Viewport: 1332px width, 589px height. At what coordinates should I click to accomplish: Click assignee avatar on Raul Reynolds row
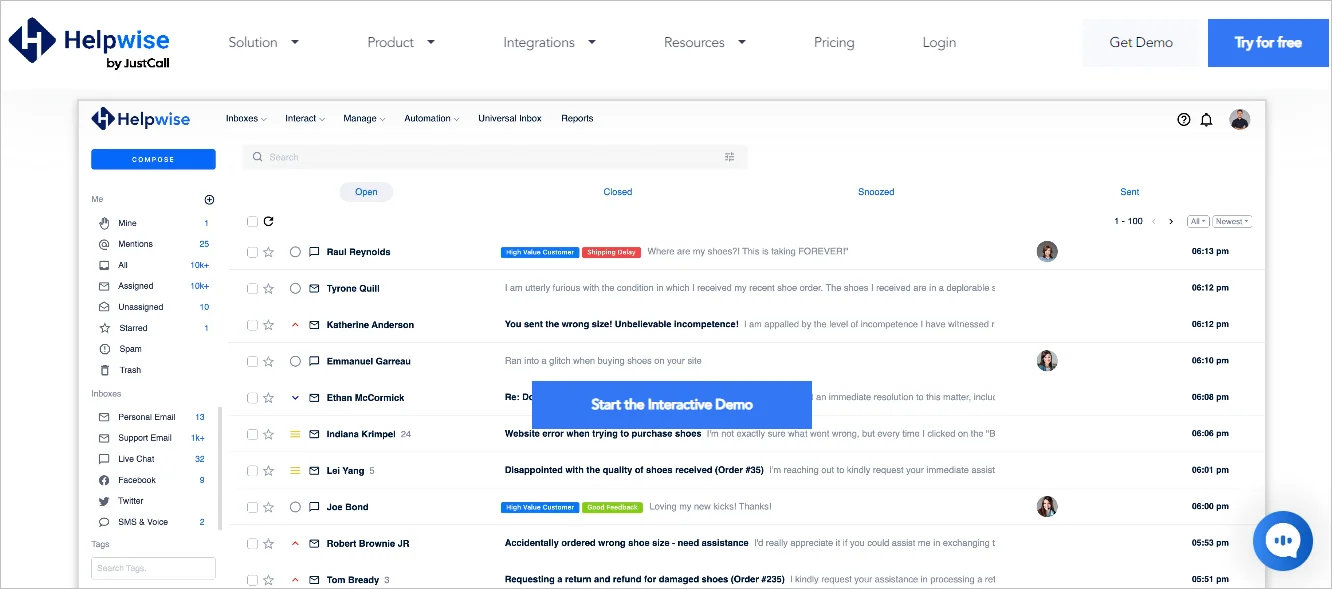(1047, 251)
